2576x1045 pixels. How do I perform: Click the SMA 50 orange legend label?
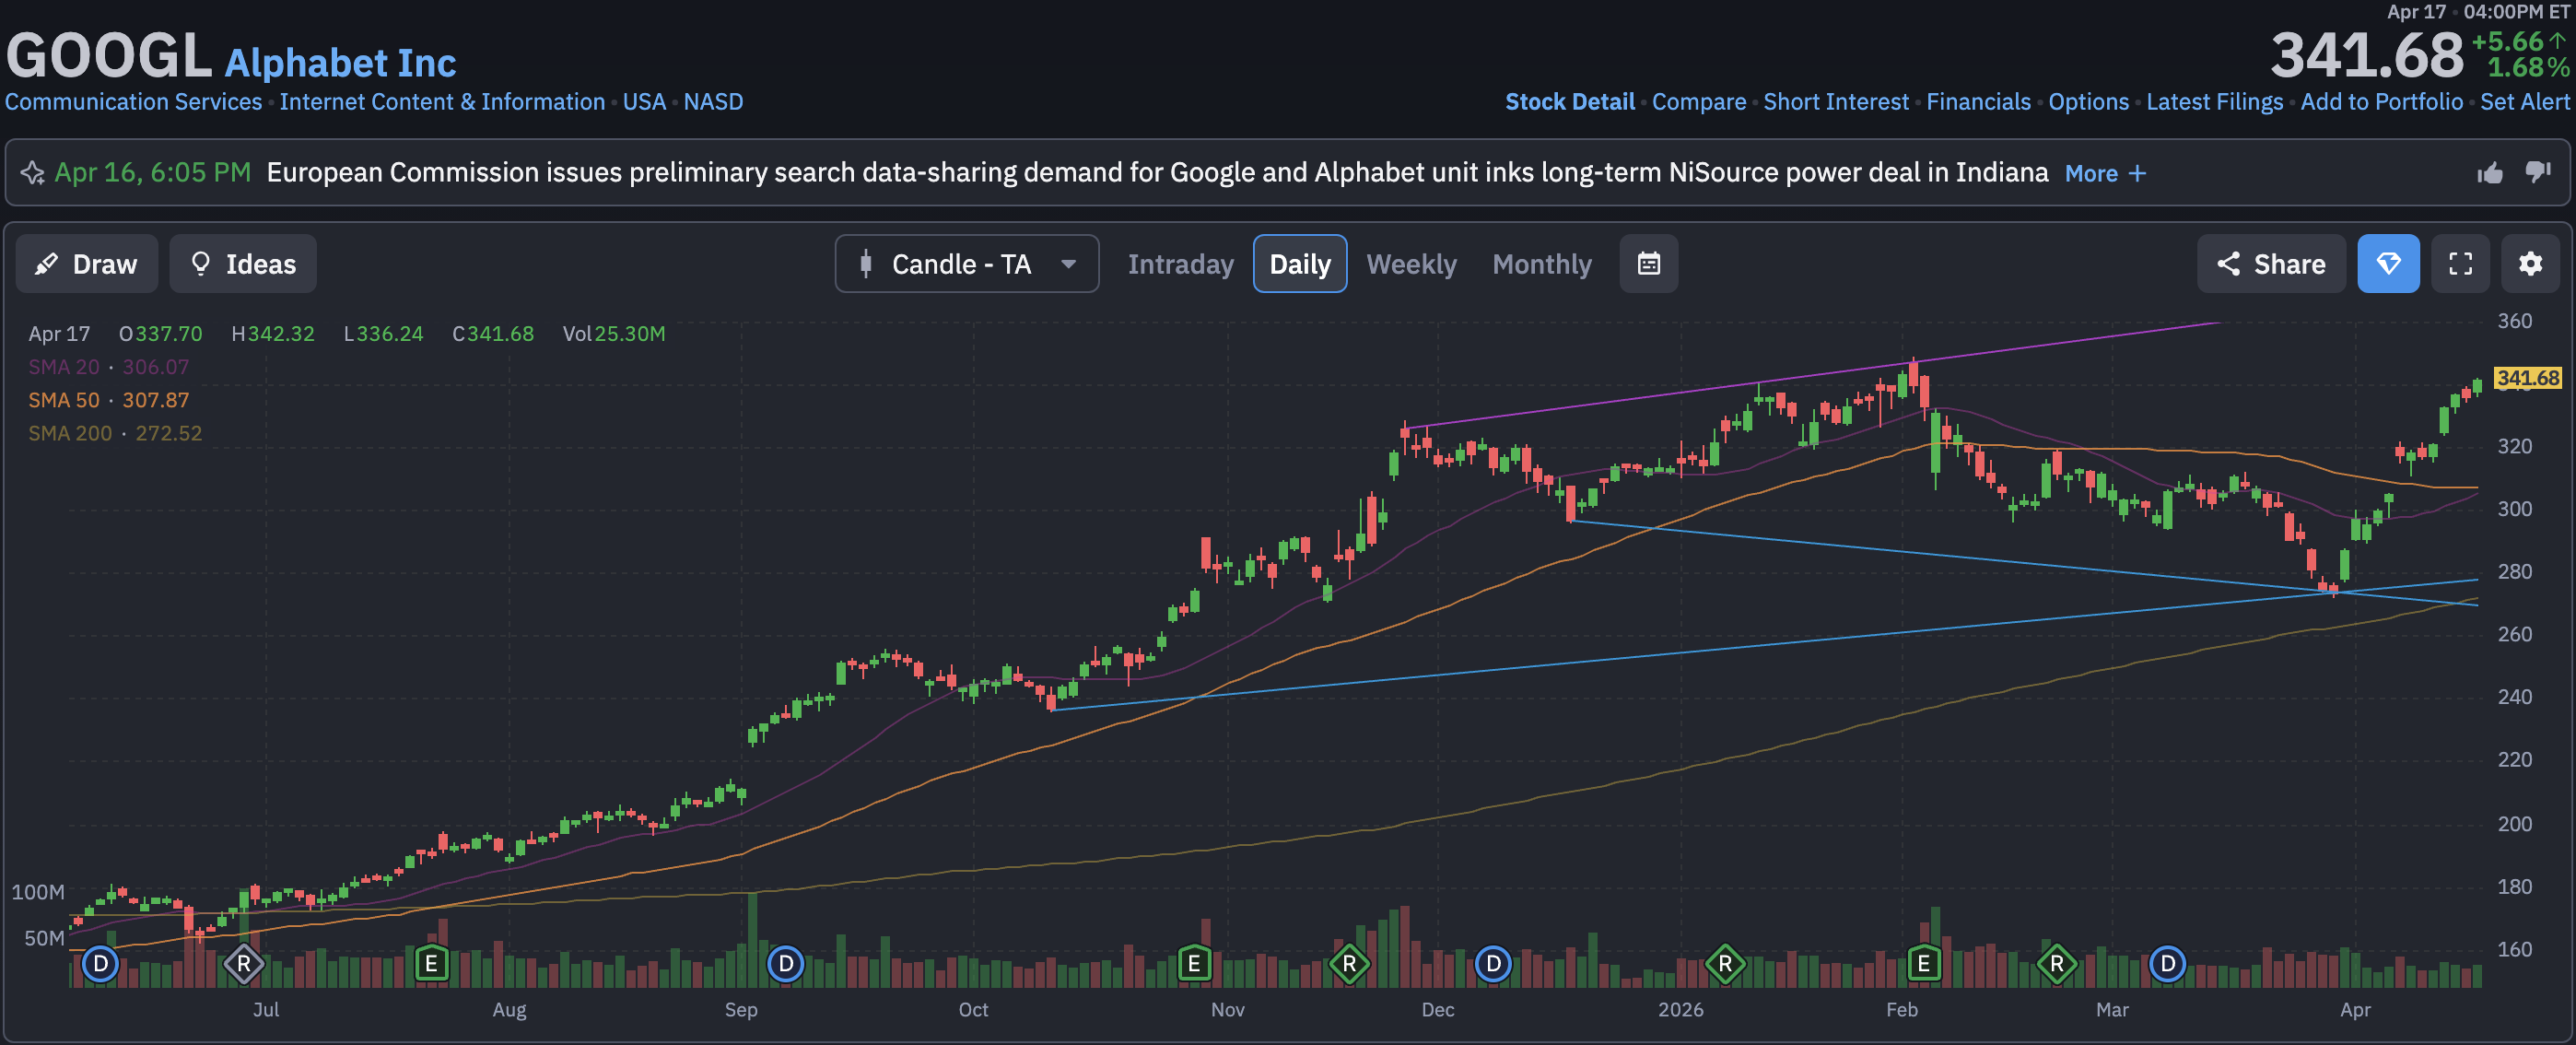tap(64, 400)
